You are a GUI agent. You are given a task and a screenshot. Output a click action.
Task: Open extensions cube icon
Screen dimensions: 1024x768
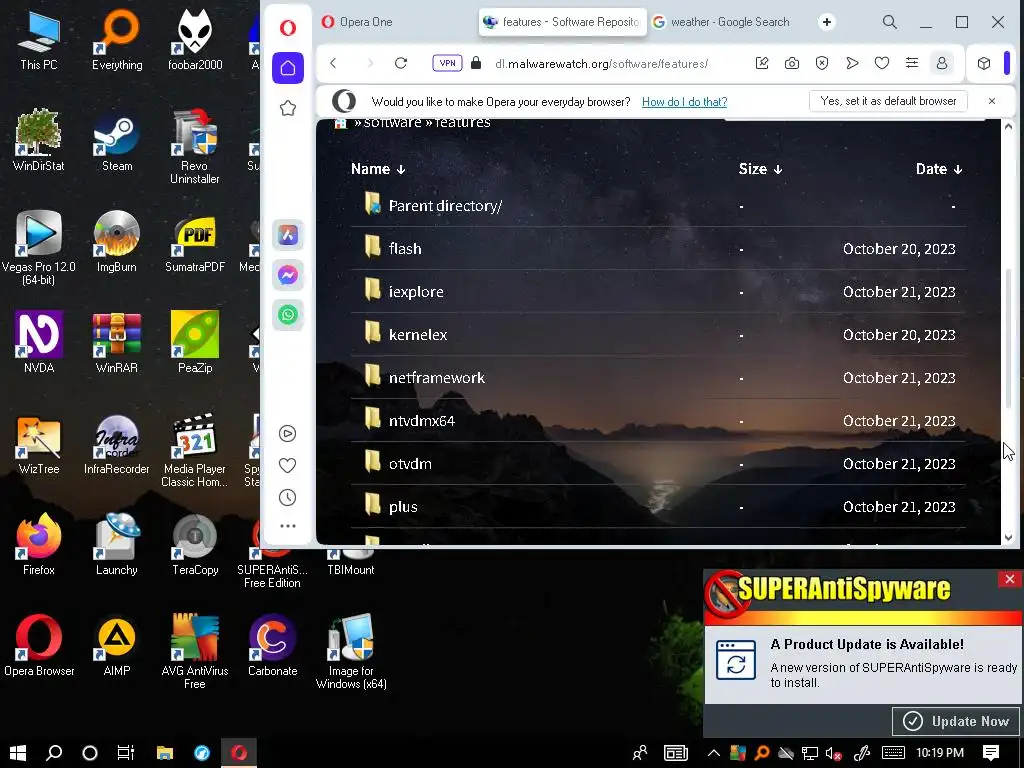(984, 63)
